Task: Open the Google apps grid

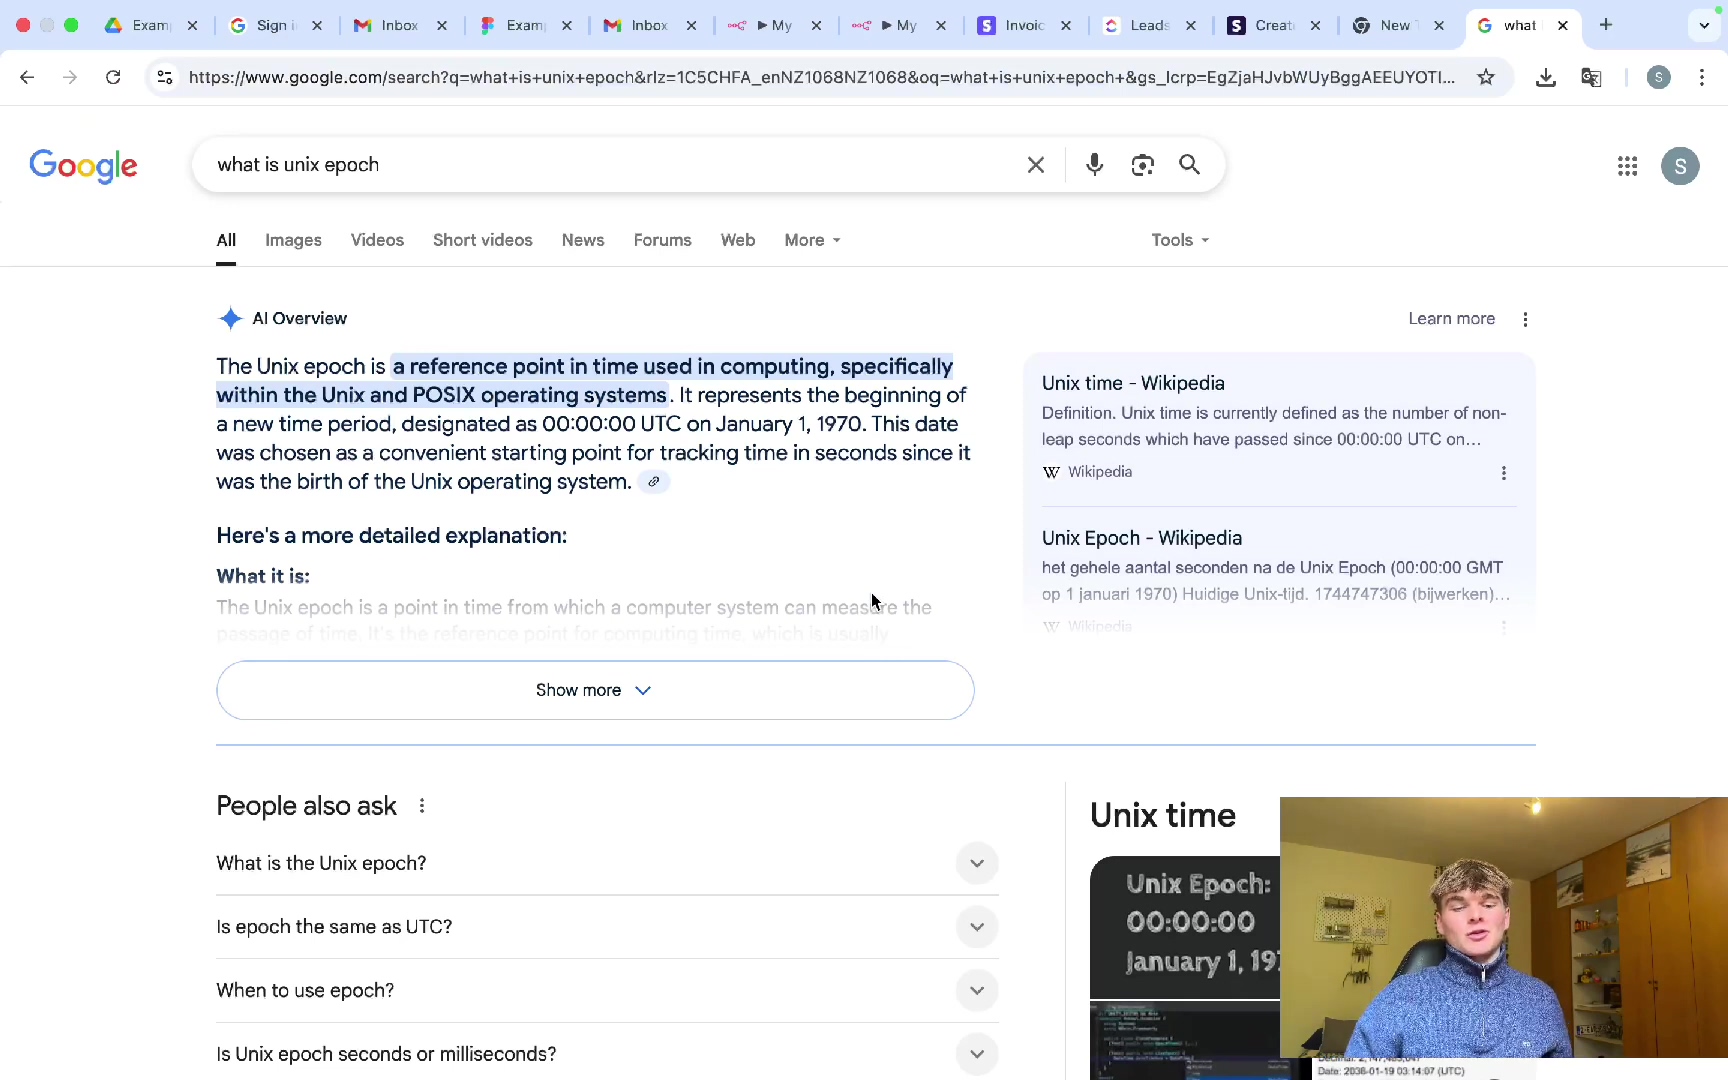Action: tap(1627, 166)
